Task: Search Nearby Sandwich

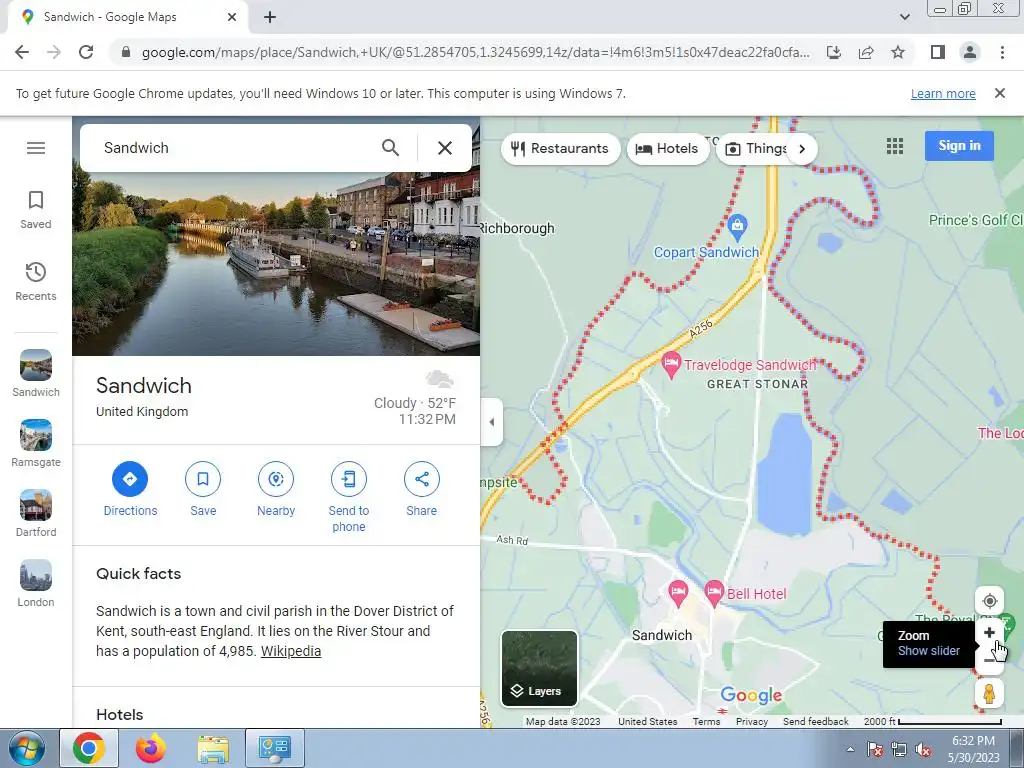Action: pyautogui.click(x=276, y=489)
